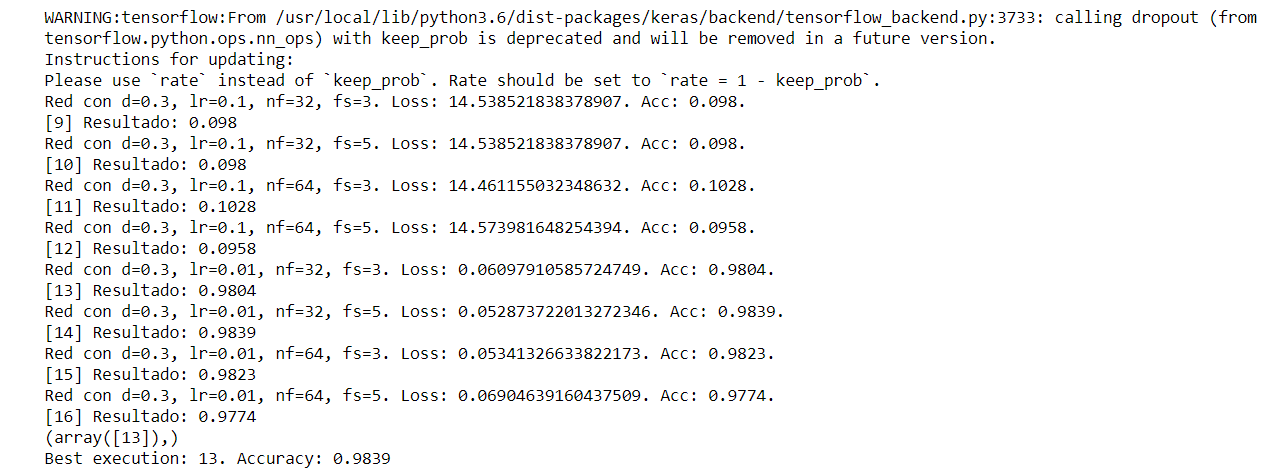Click the loss value 0.05341326633822173
1272x472 pixels.
click(x=554, y=353)
